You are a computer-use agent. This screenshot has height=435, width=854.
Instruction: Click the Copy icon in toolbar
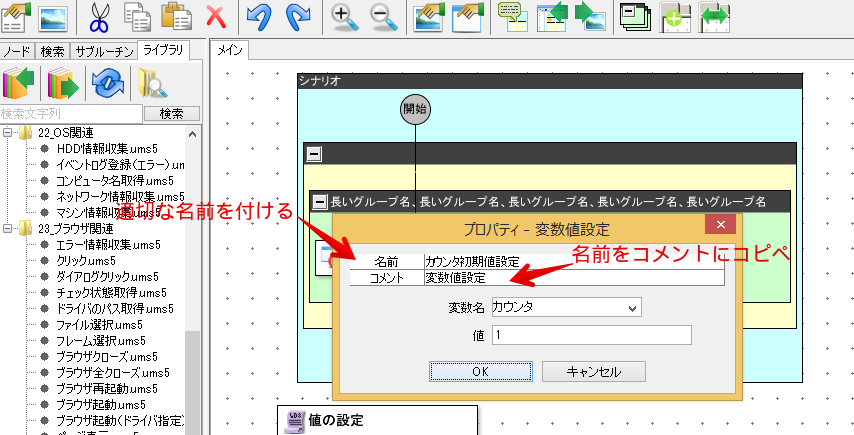(x=138, y=17)
